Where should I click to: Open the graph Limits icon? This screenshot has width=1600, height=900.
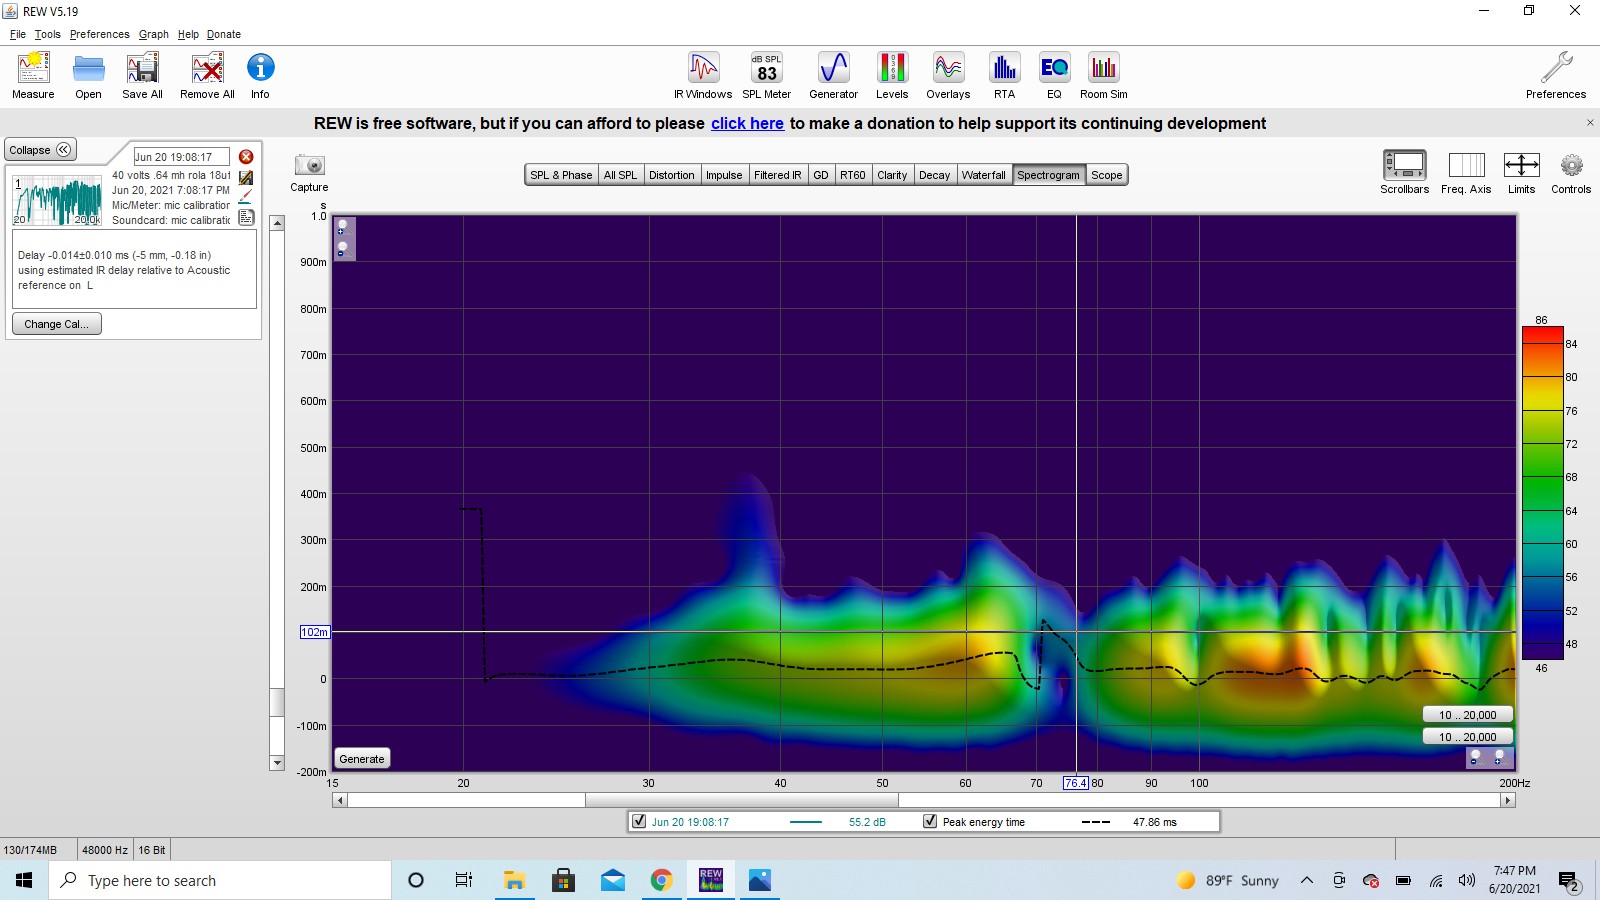(1522, 165)
